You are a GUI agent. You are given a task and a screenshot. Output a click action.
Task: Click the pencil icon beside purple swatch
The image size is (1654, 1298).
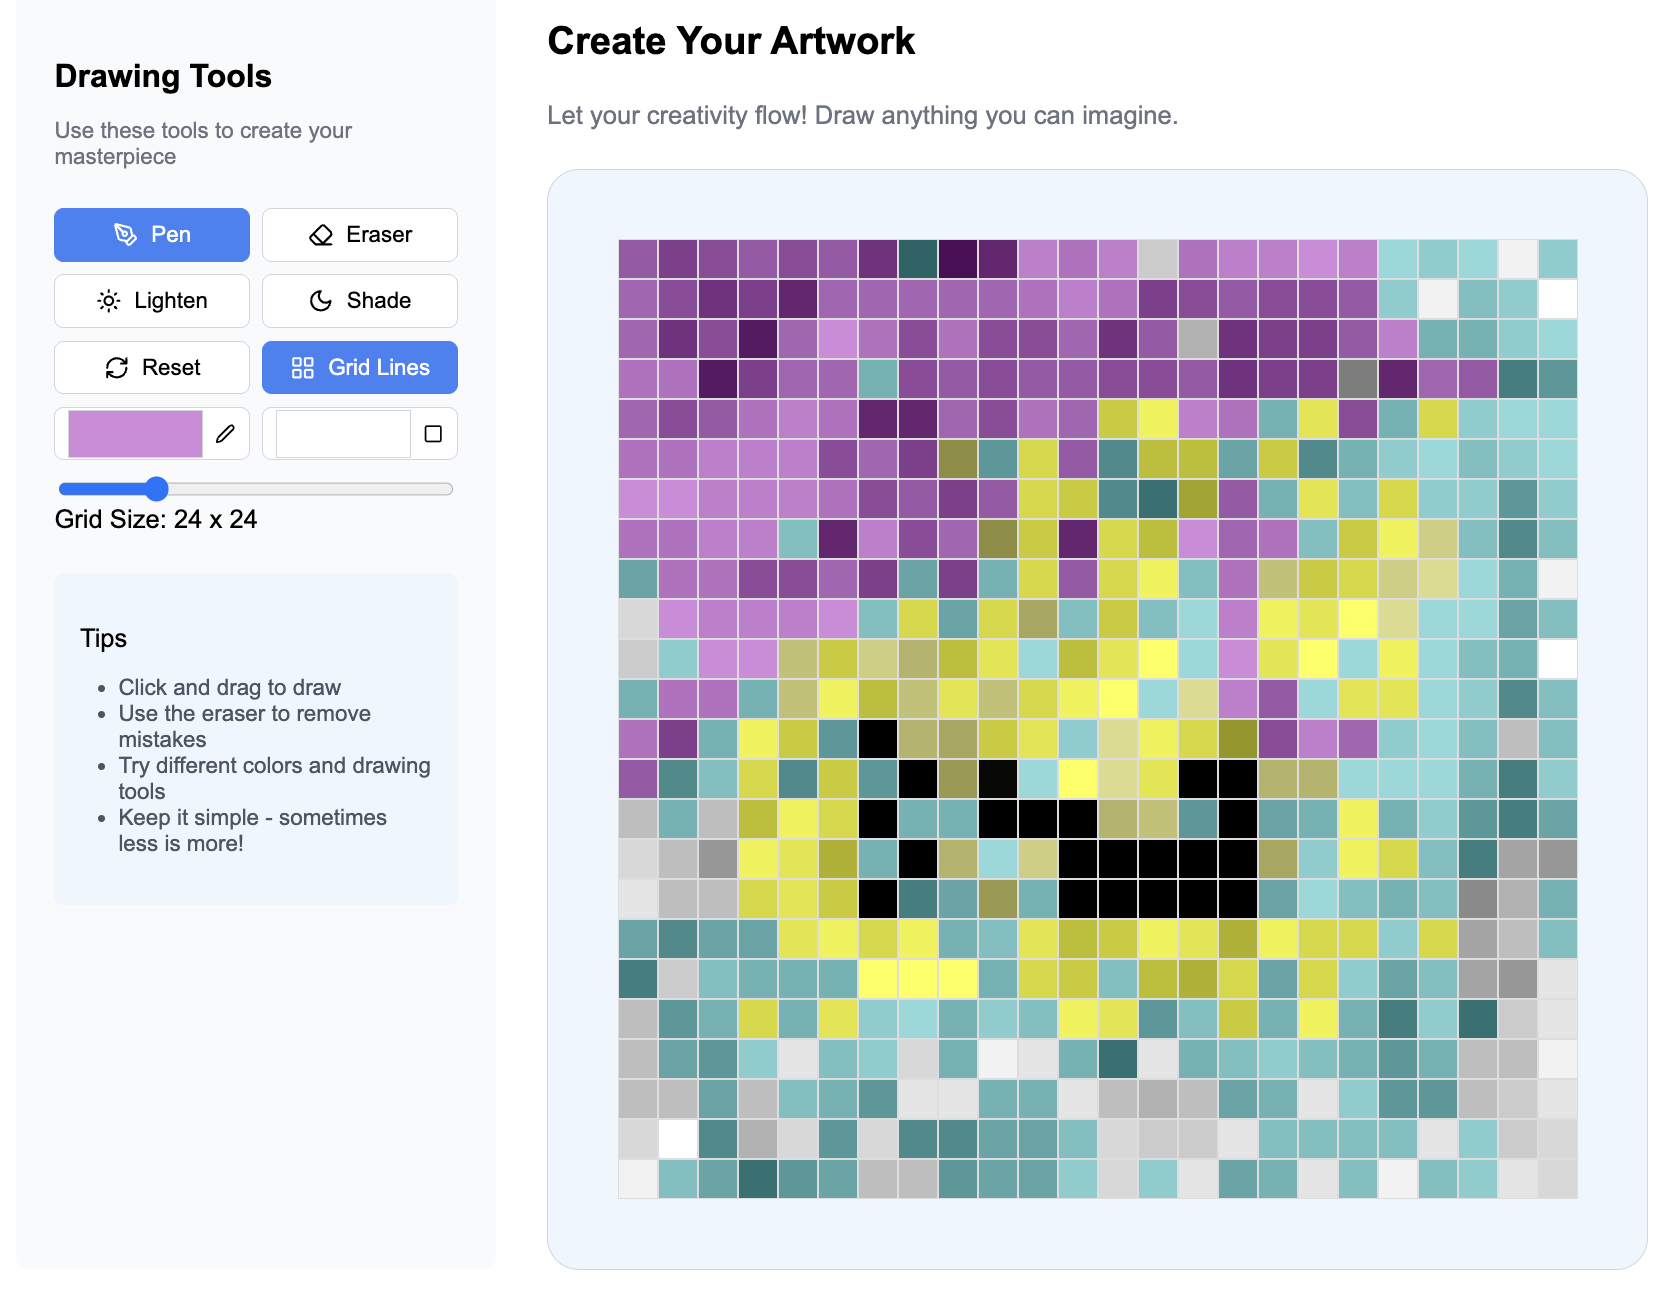226,434
